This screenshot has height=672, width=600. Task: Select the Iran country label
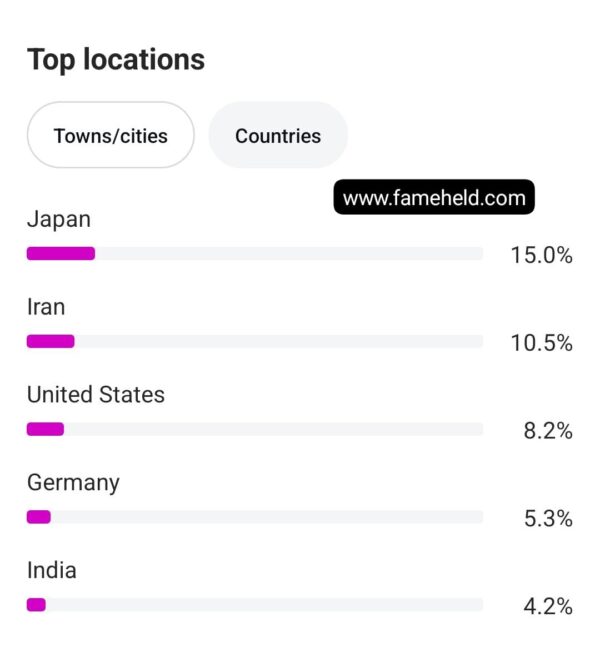coord(46,307)
